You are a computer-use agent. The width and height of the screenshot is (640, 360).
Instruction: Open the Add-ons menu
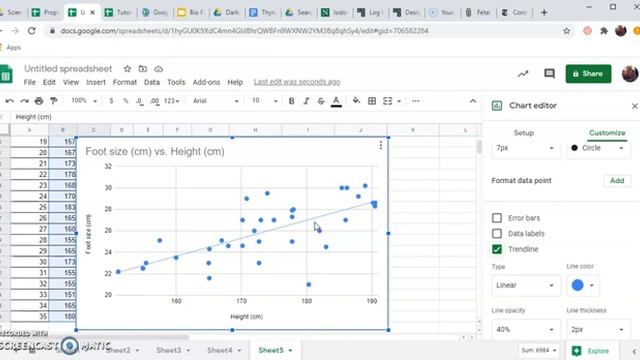coord(206,82)
